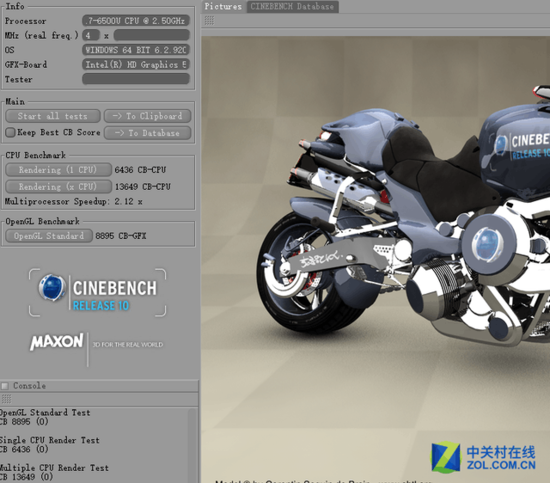Launch the OpenGL Standard benchmark
The image size is (550, 483).
(x=49, y=236)
